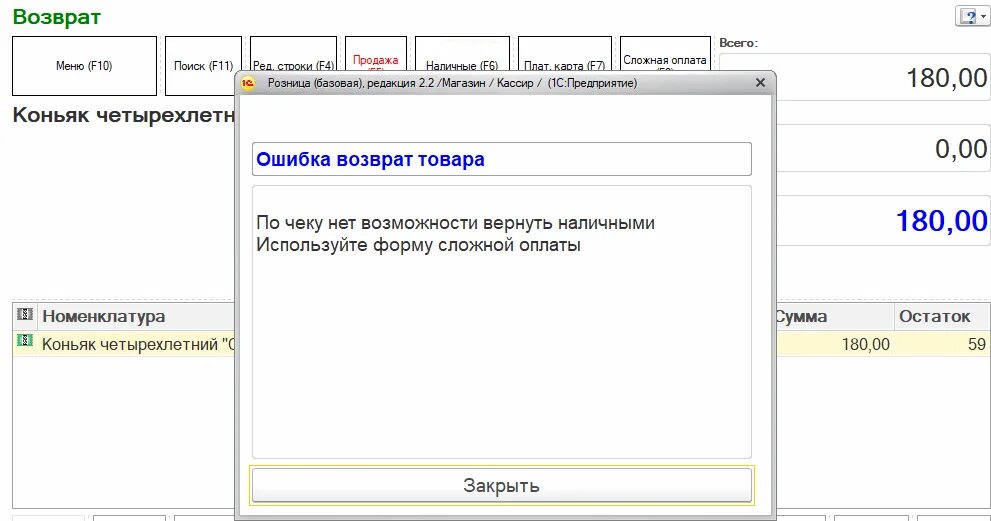Open the help icon dropdown at top right
The width and height of the screenshot is (991, 521).
(x=971, y=16)
